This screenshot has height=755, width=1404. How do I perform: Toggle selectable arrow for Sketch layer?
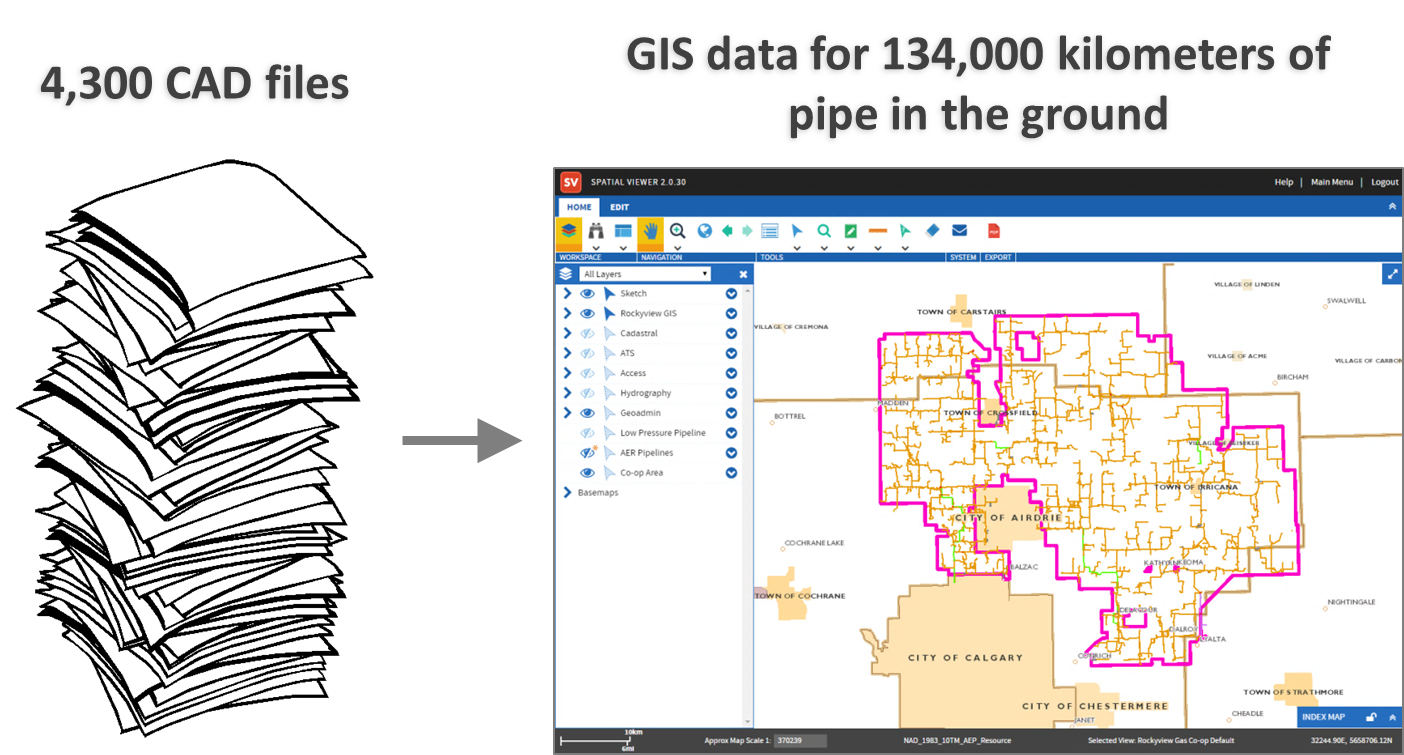609,294
